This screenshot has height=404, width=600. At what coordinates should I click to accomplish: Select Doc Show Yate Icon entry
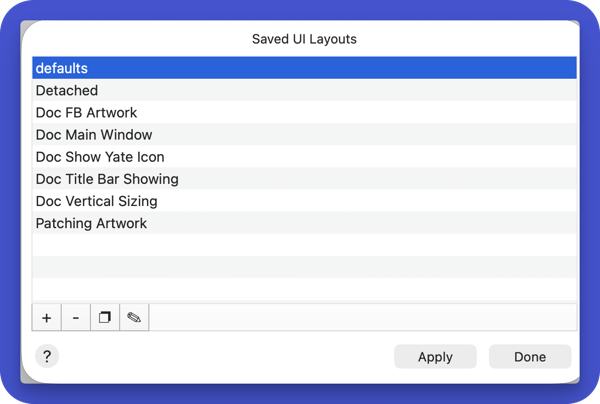pyautogui.click(x=304, y=157)
